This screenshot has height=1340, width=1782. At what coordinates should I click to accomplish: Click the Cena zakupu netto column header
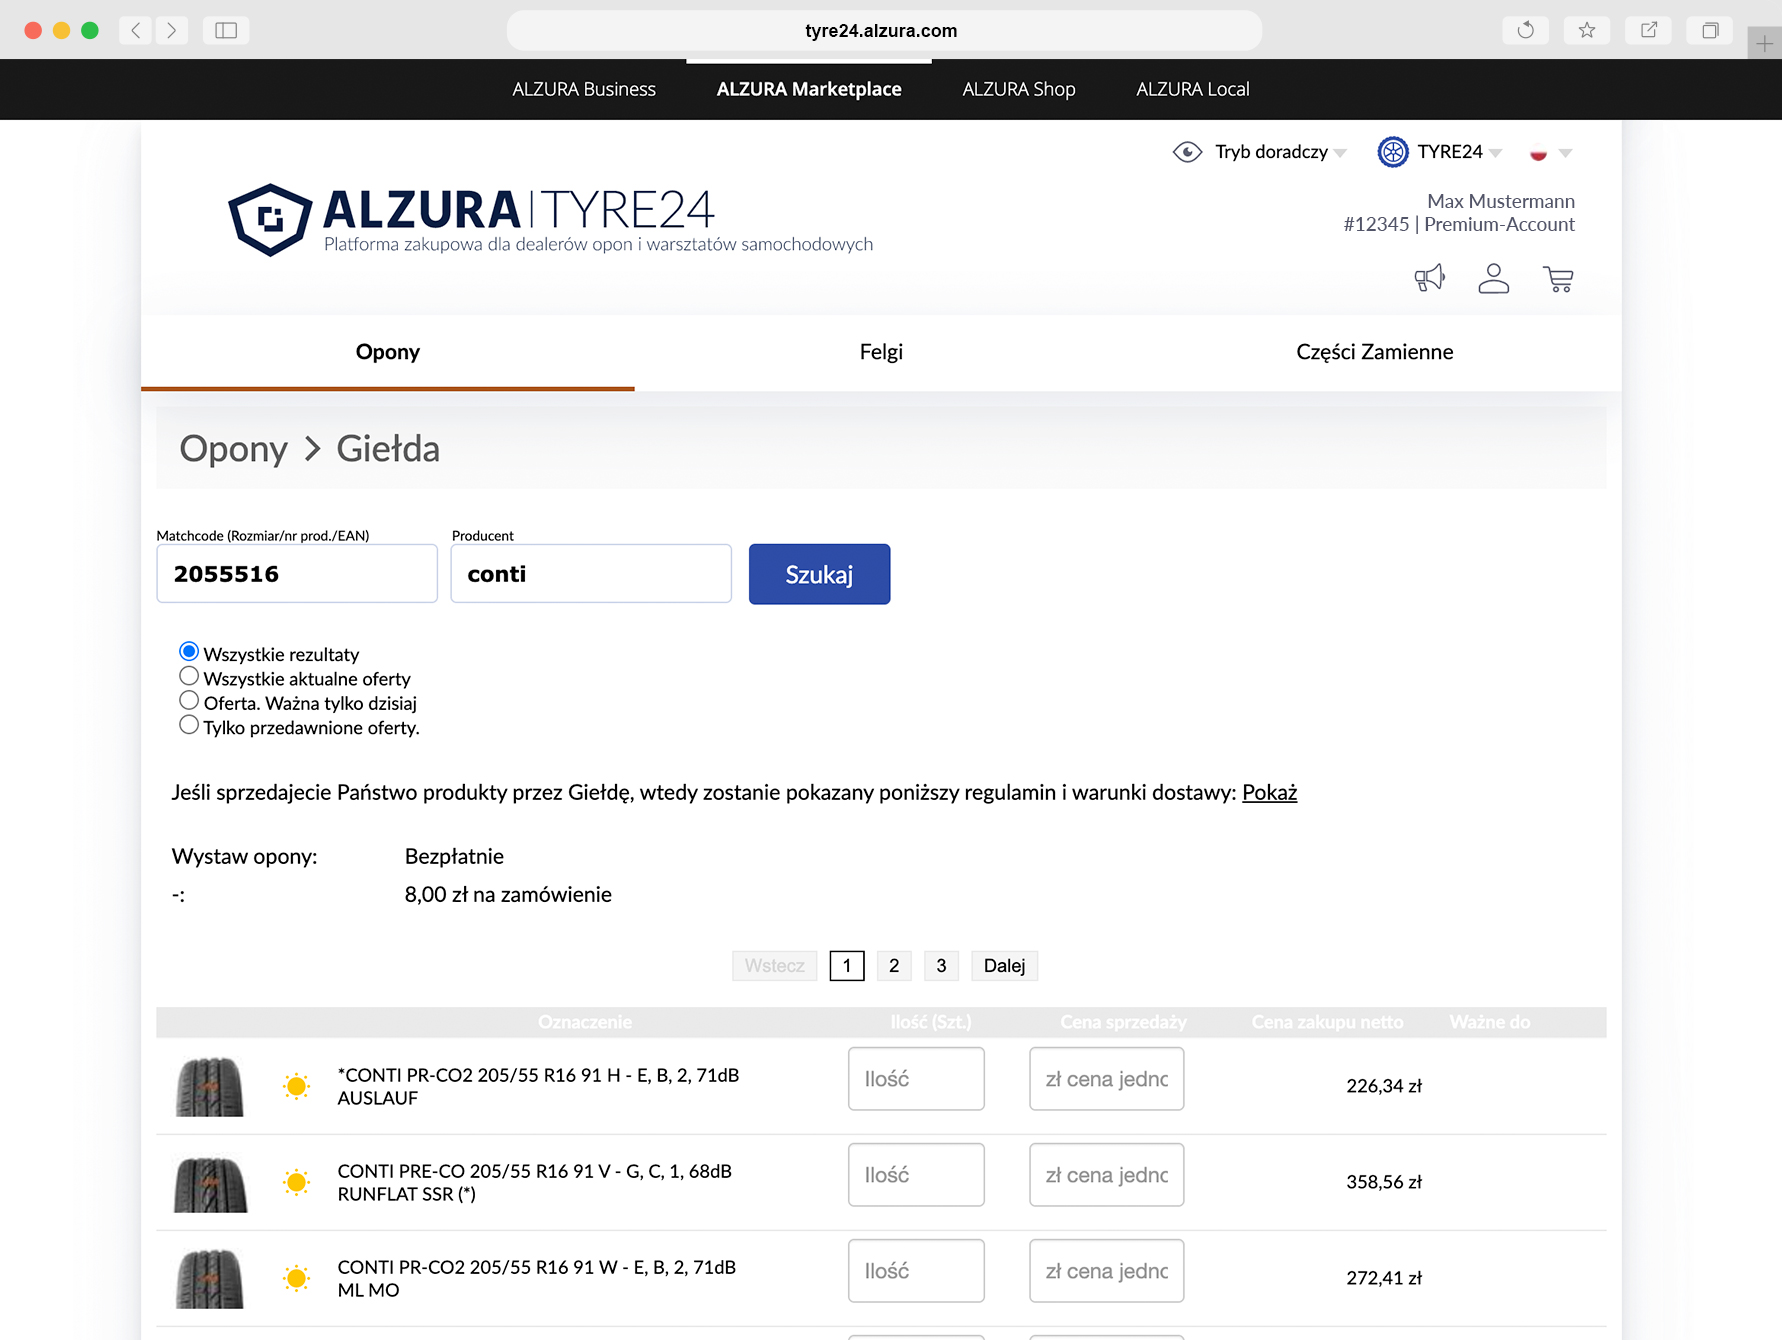1327,1022
